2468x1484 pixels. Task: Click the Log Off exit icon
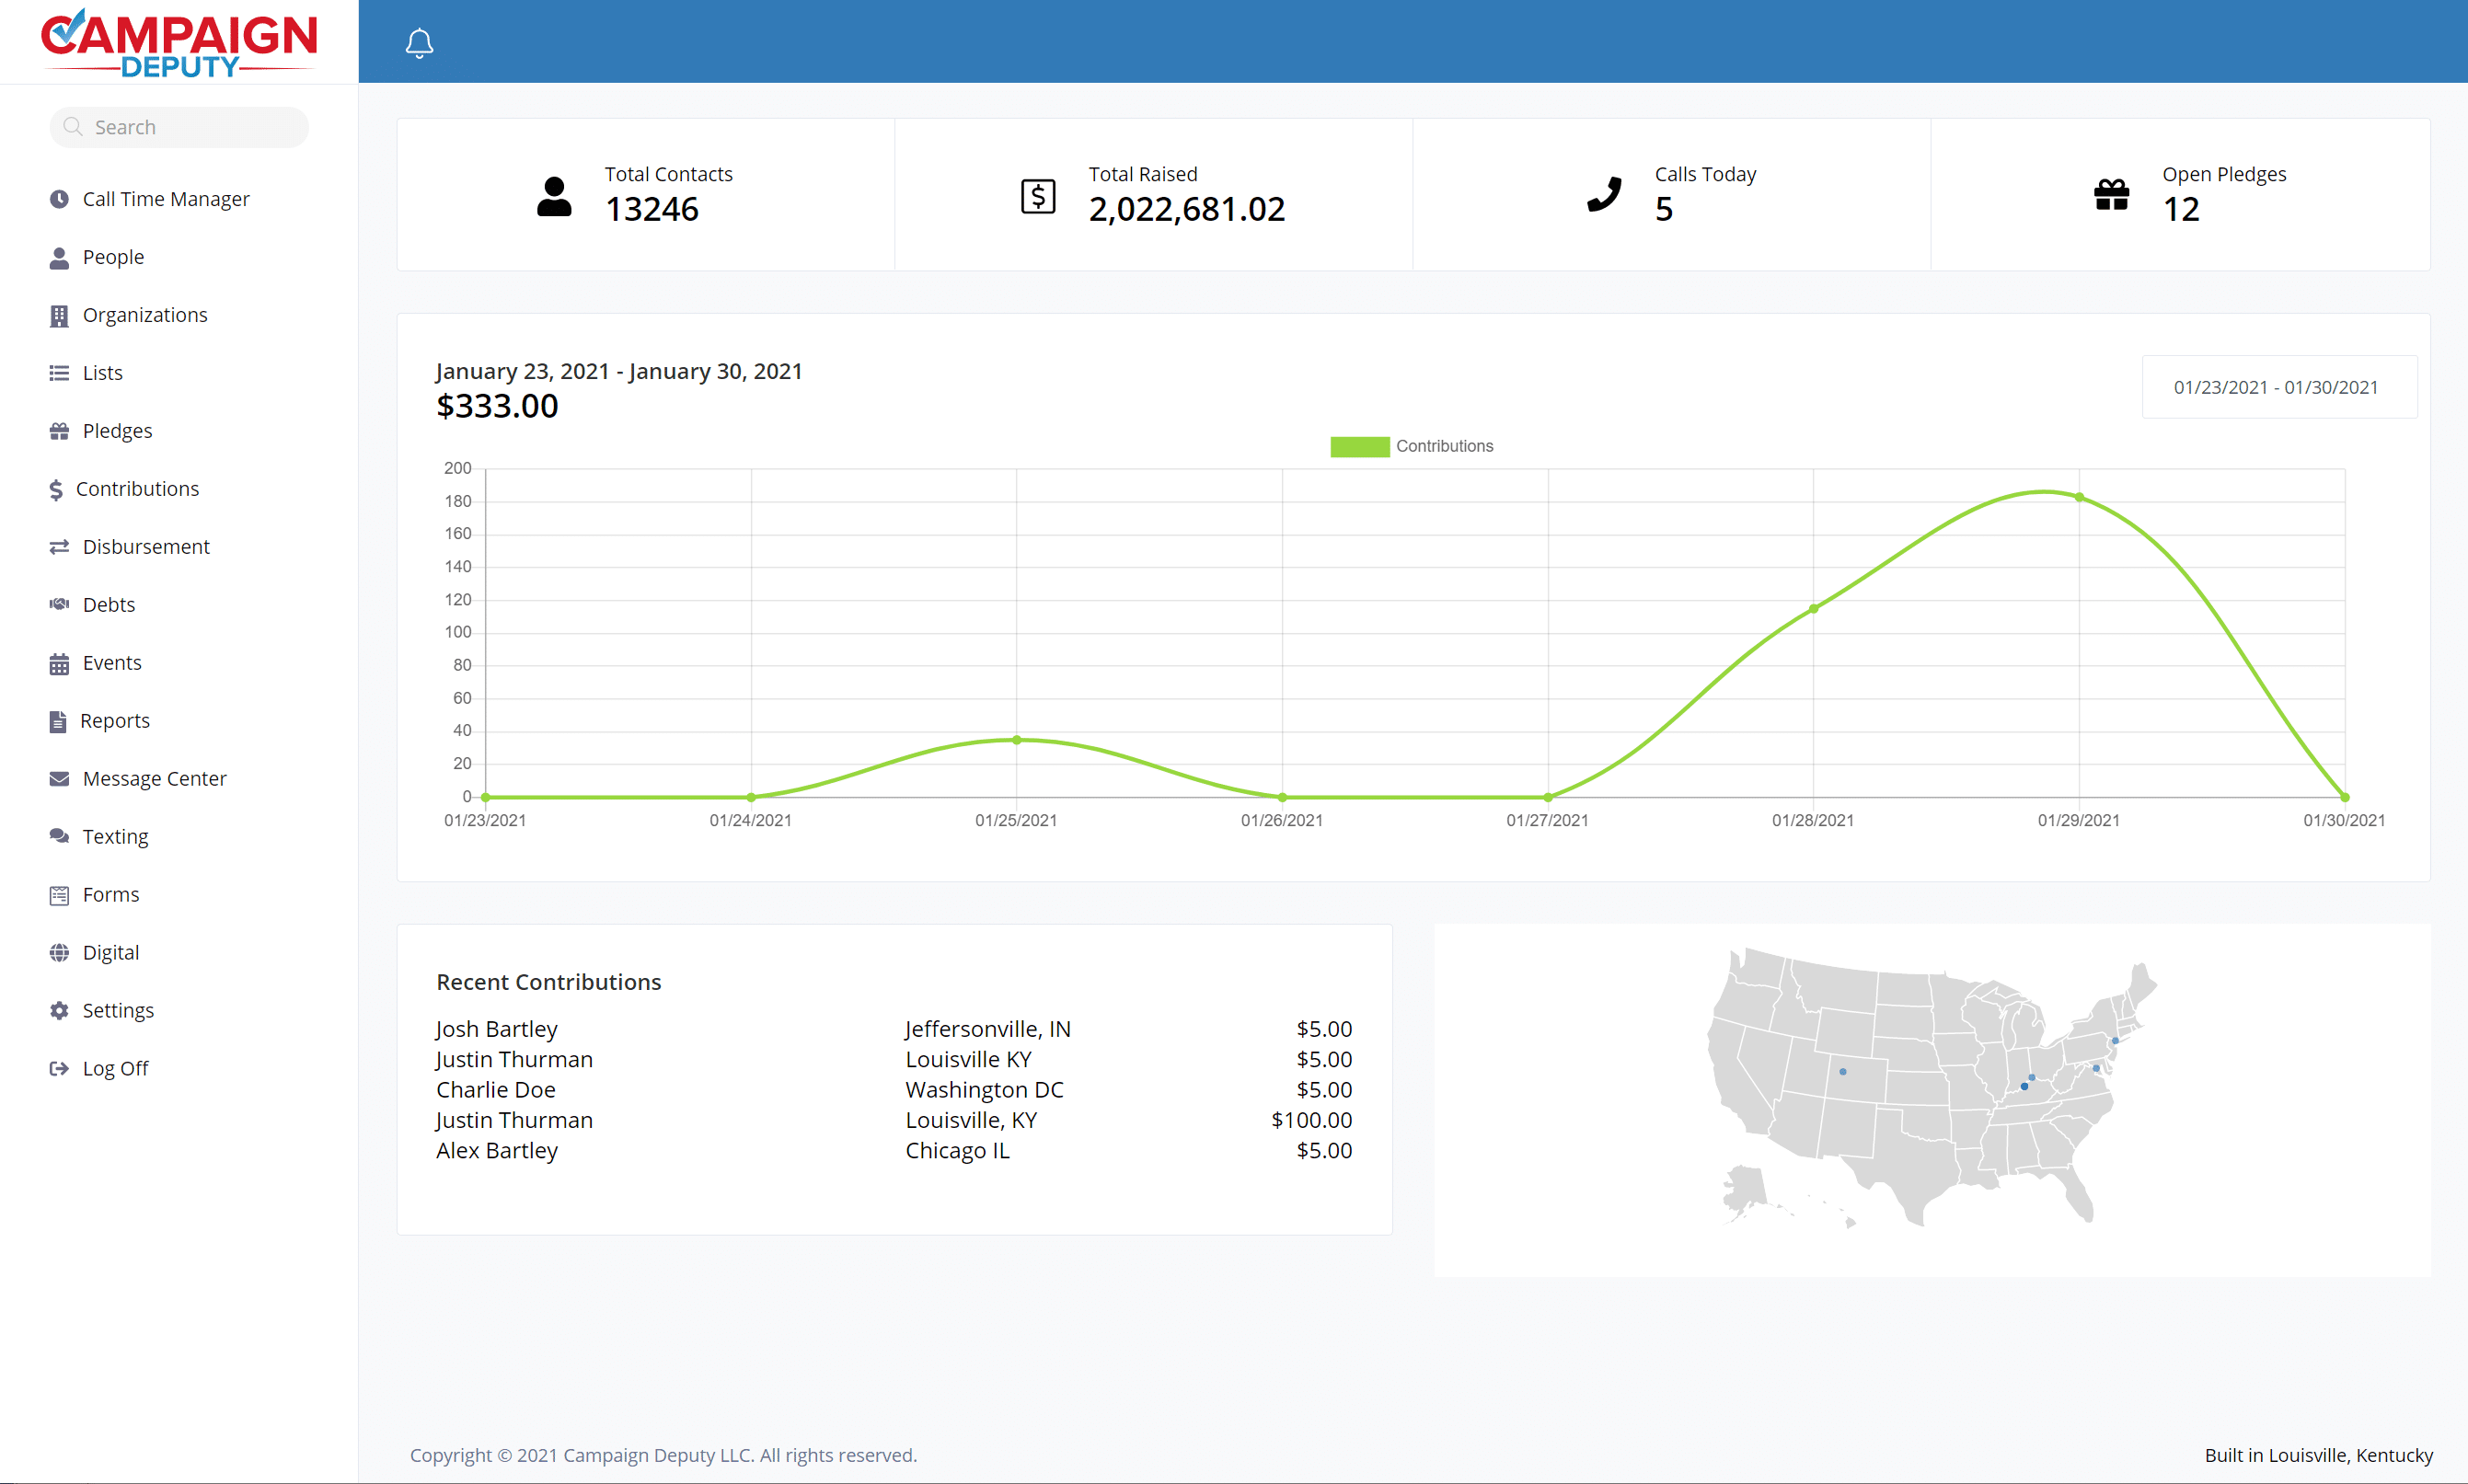click(59, 1068)
